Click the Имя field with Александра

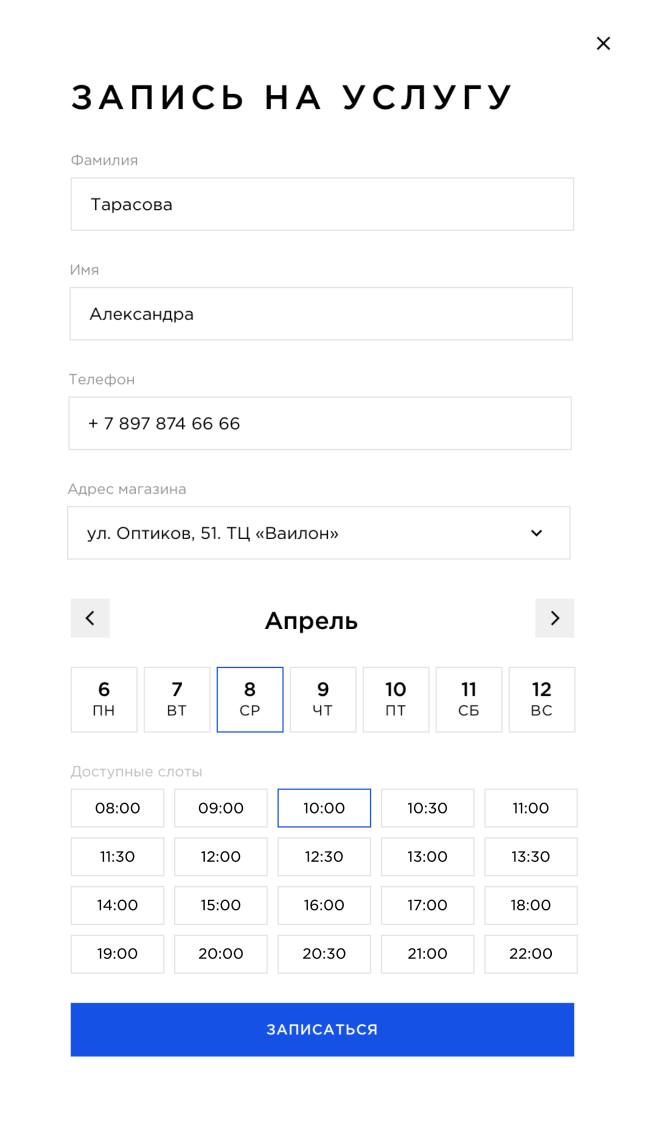click(x=321, y=314)
